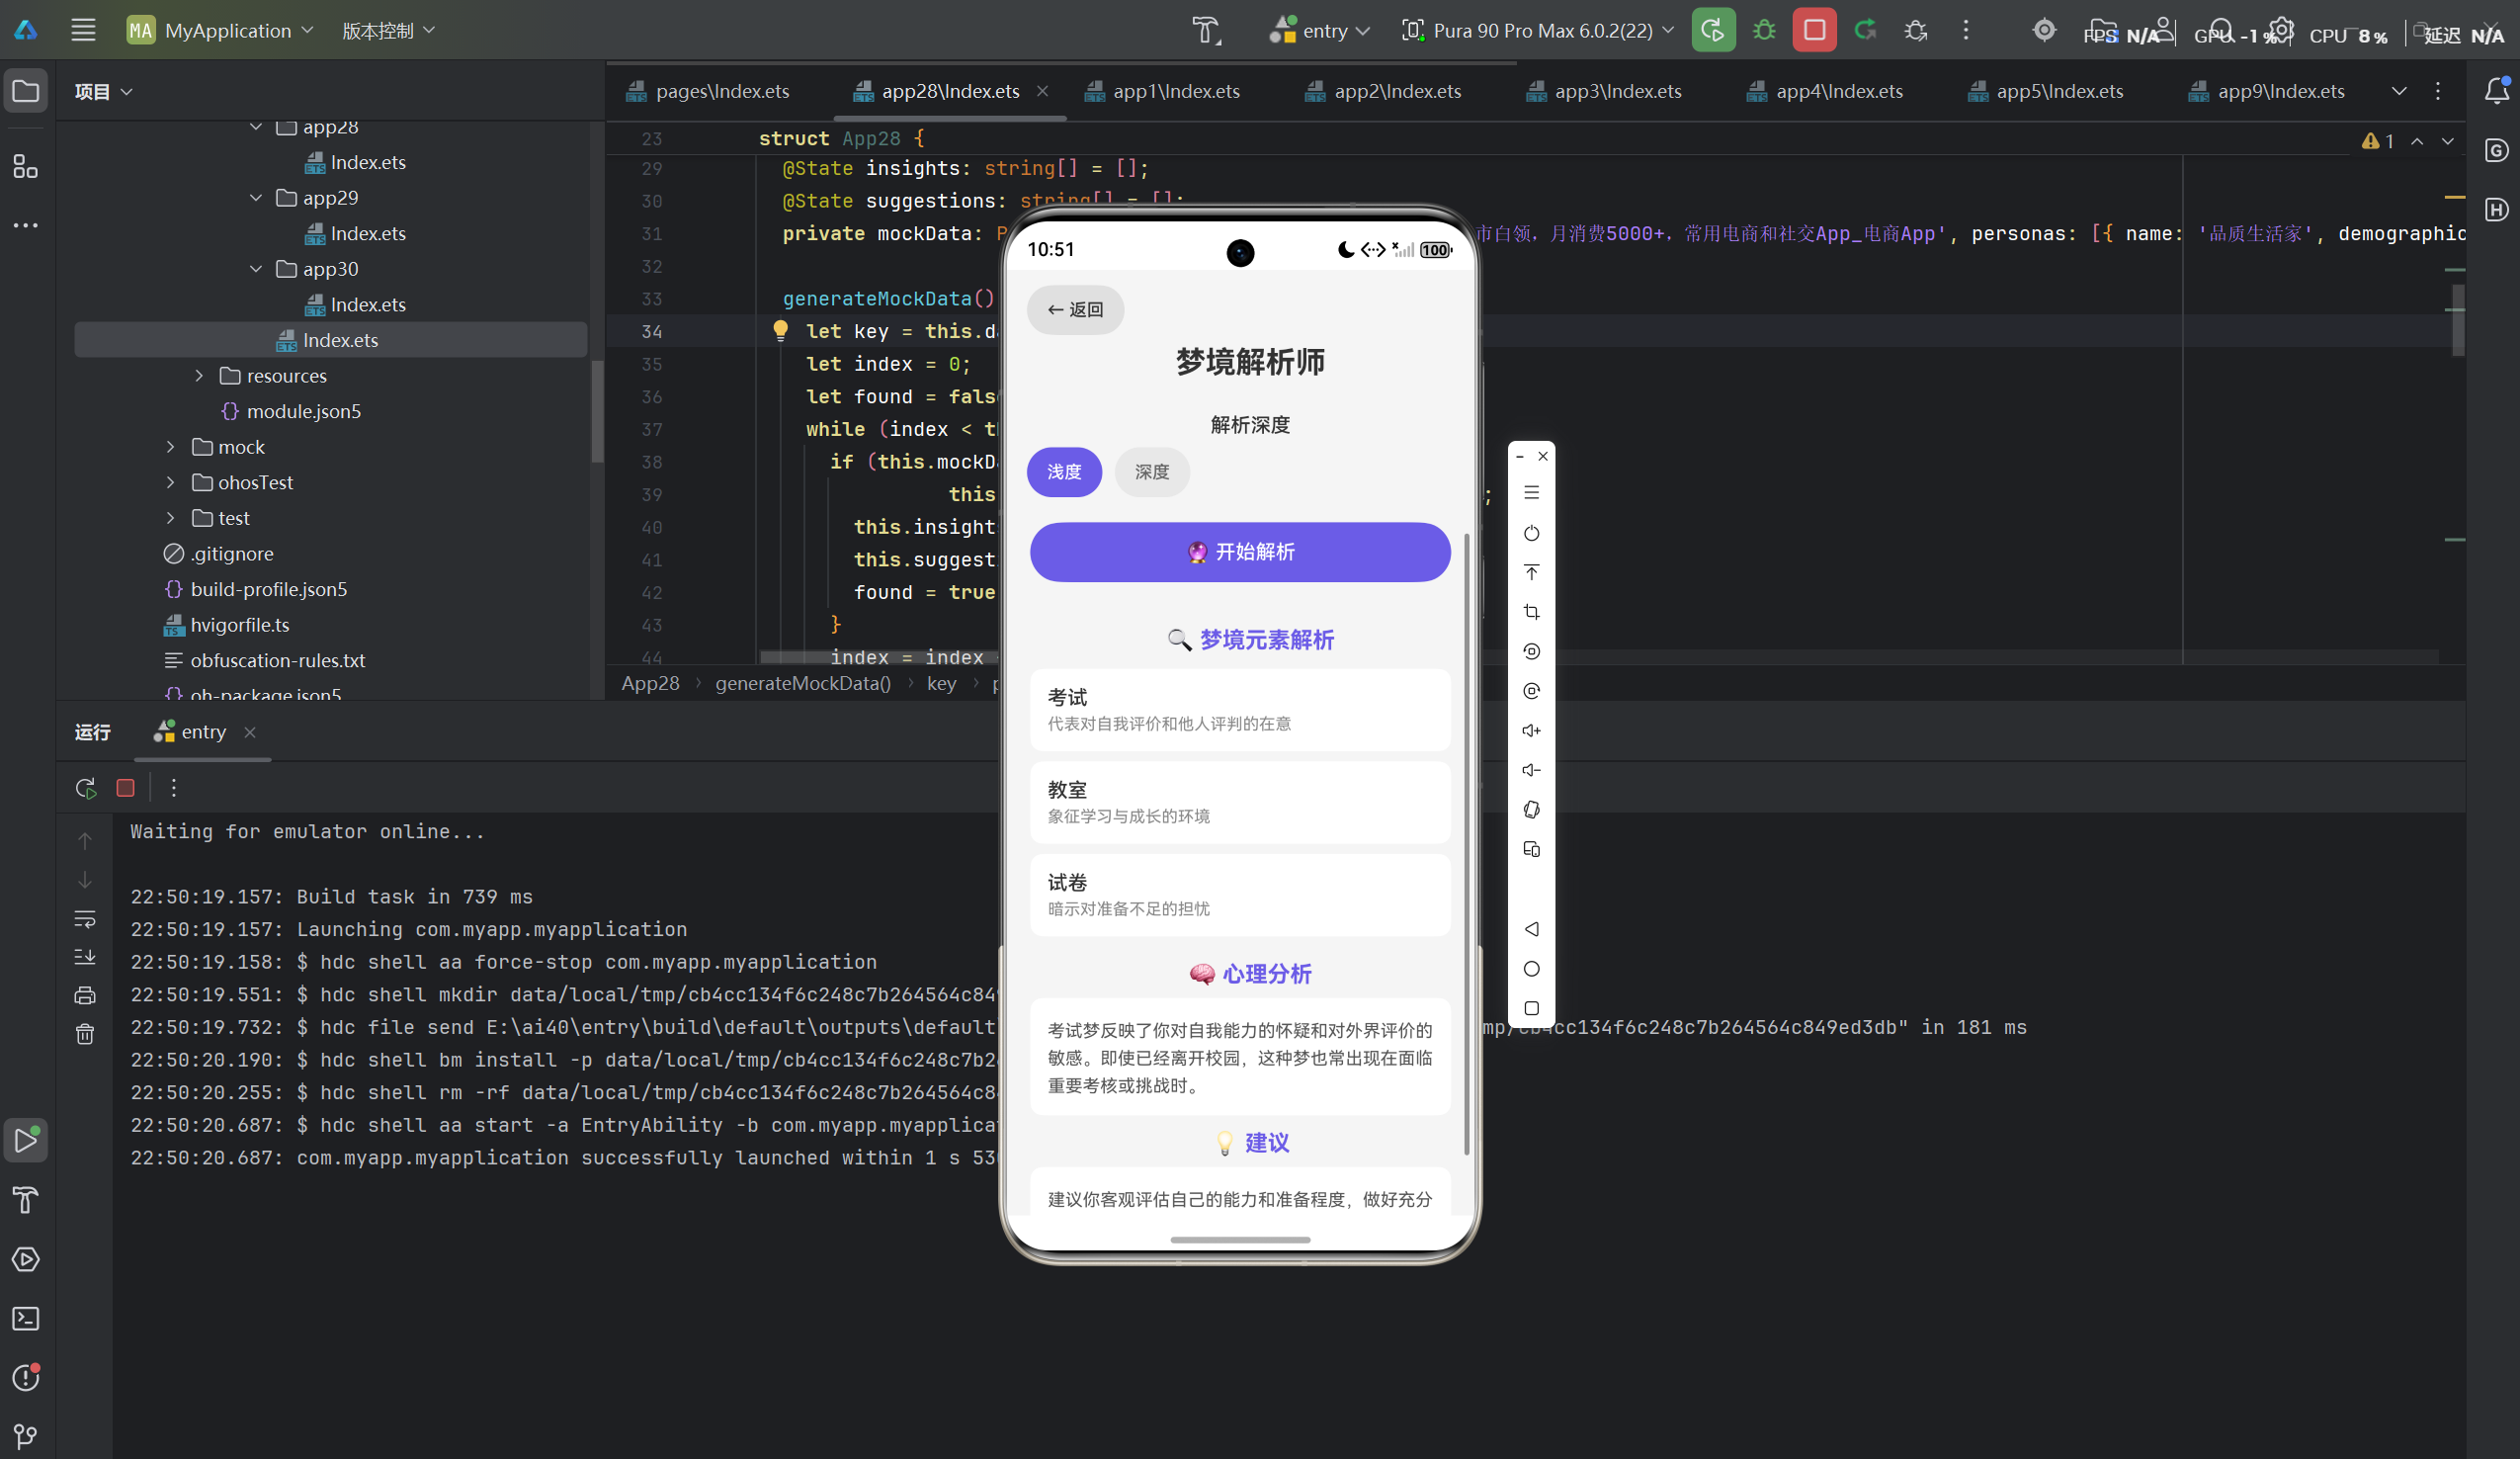
Task: Expand the ohosTest folder
Action: point(171,483)
